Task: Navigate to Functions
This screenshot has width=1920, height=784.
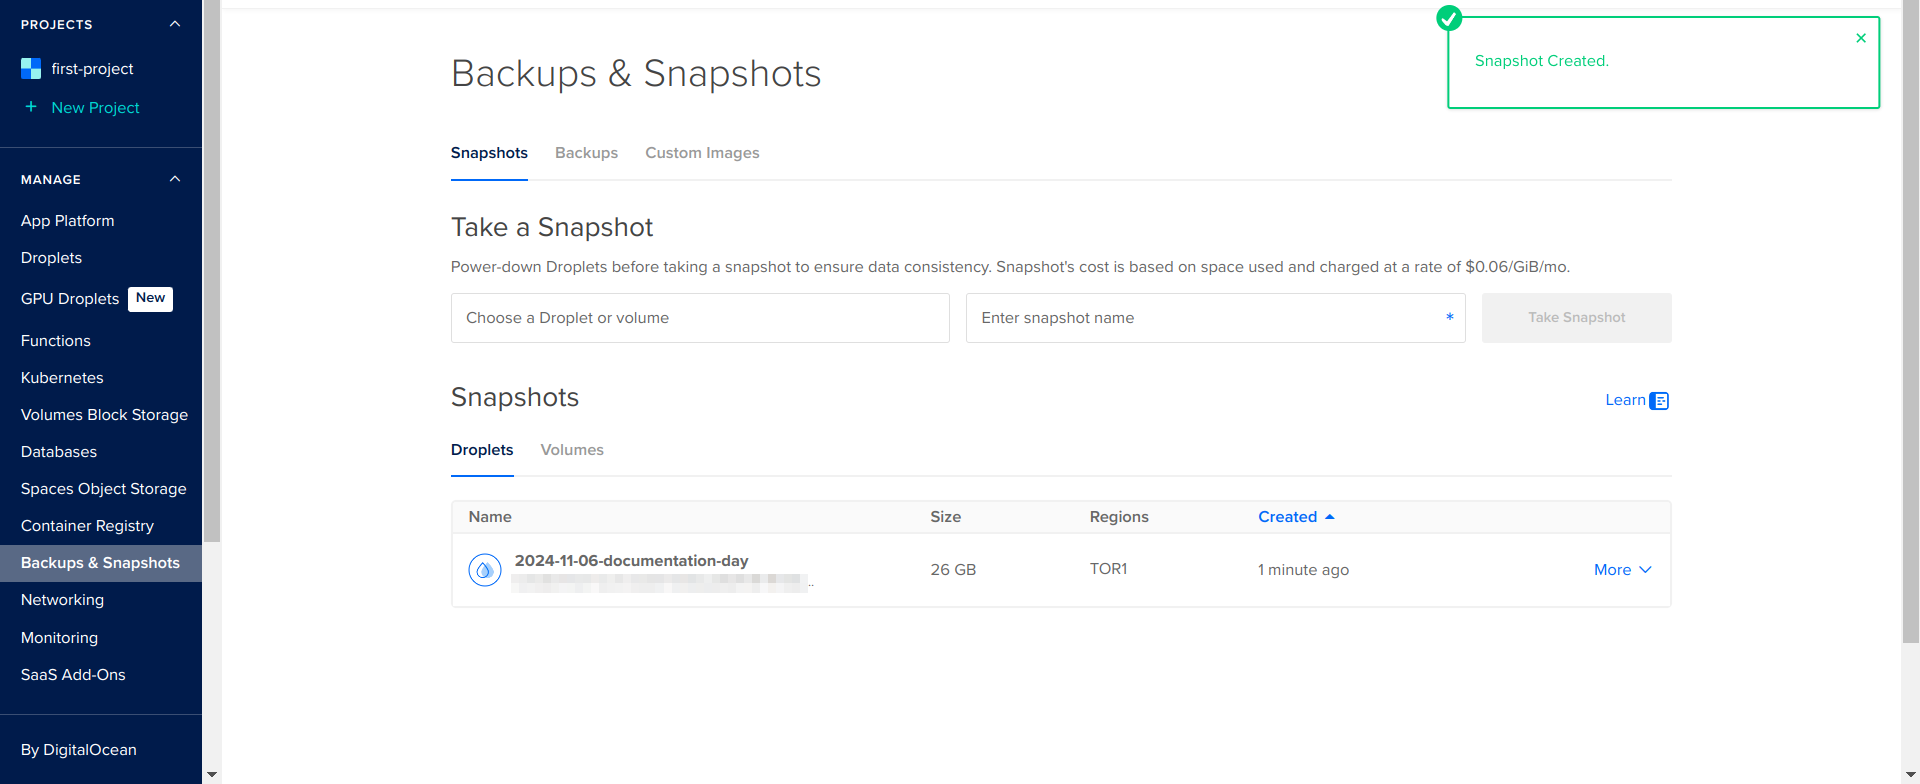Action: (x=55, y=341)
